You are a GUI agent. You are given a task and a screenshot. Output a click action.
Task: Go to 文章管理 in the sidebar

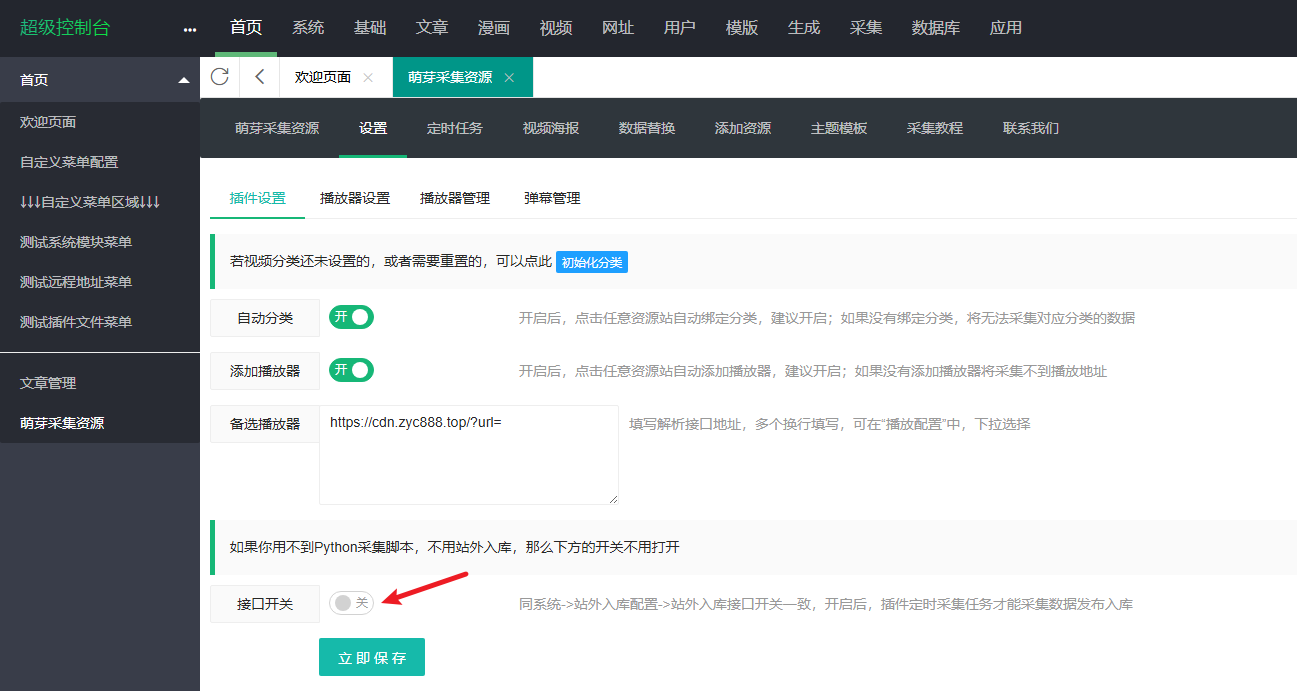(48, 383)
